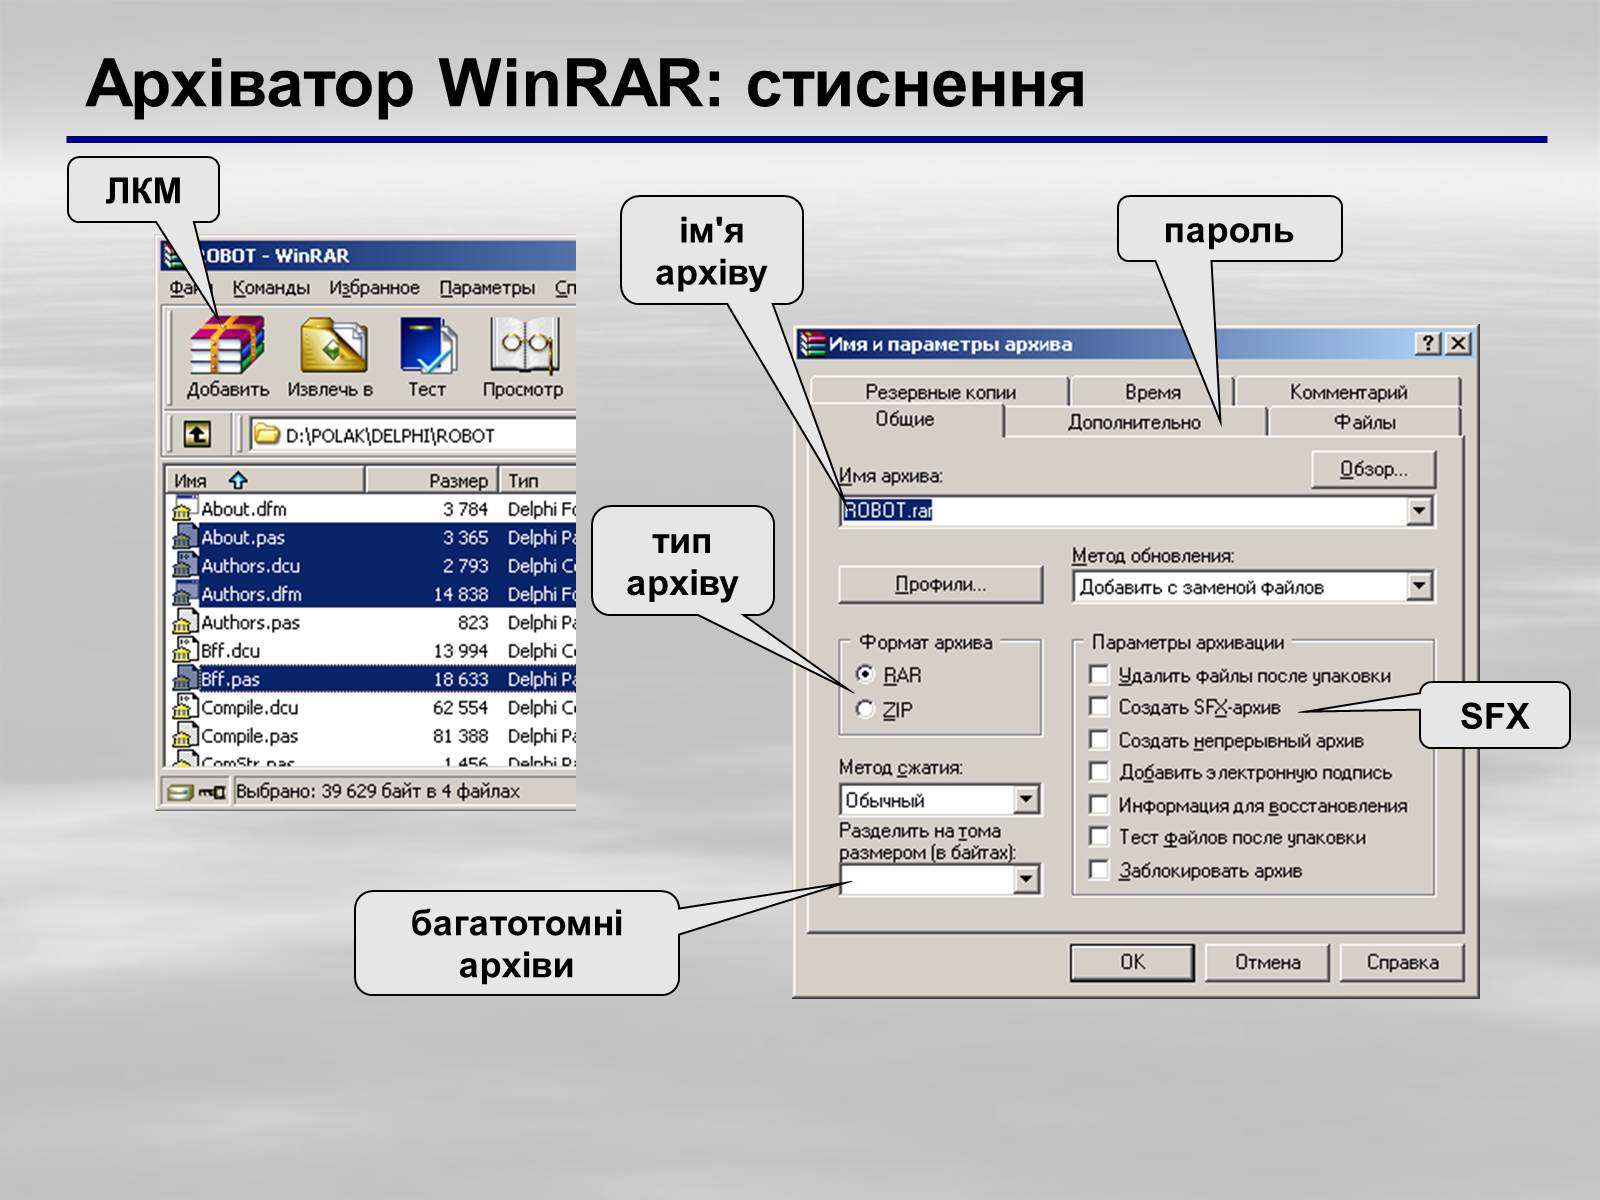1600x1200 pixels.
Task: Switch to Общие tab
Action: pos(905,420)
